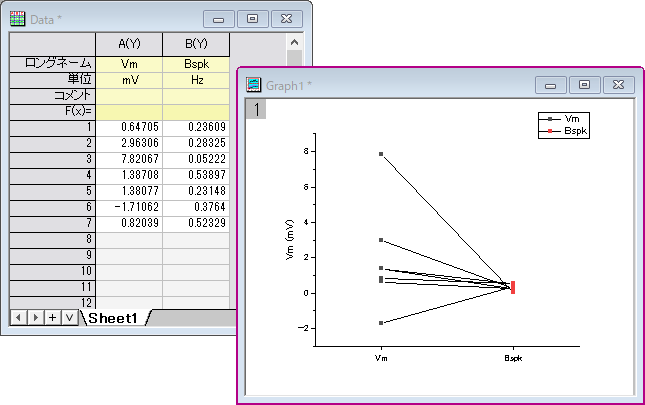The width and height of the screenshot is (645, 405).
Task: Close the Data window
Action: click(x=286, y=19)
